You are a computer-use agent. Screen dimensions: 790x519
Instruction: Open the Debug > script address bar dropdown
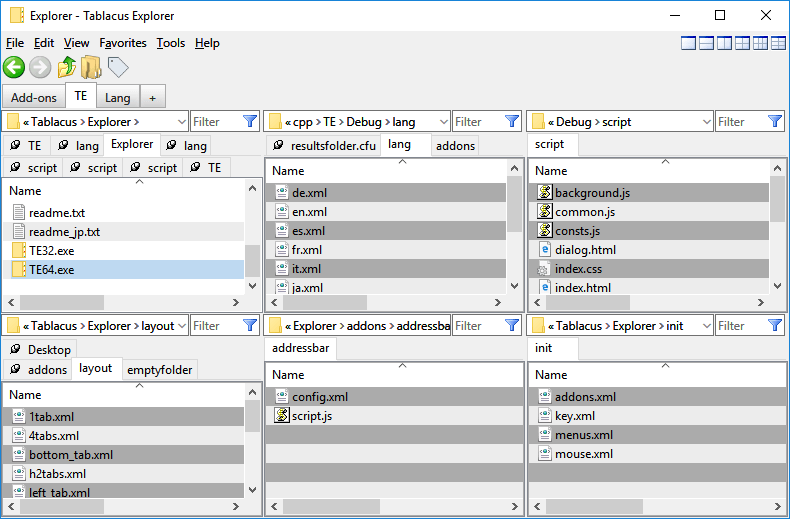[x=704, y=122]
